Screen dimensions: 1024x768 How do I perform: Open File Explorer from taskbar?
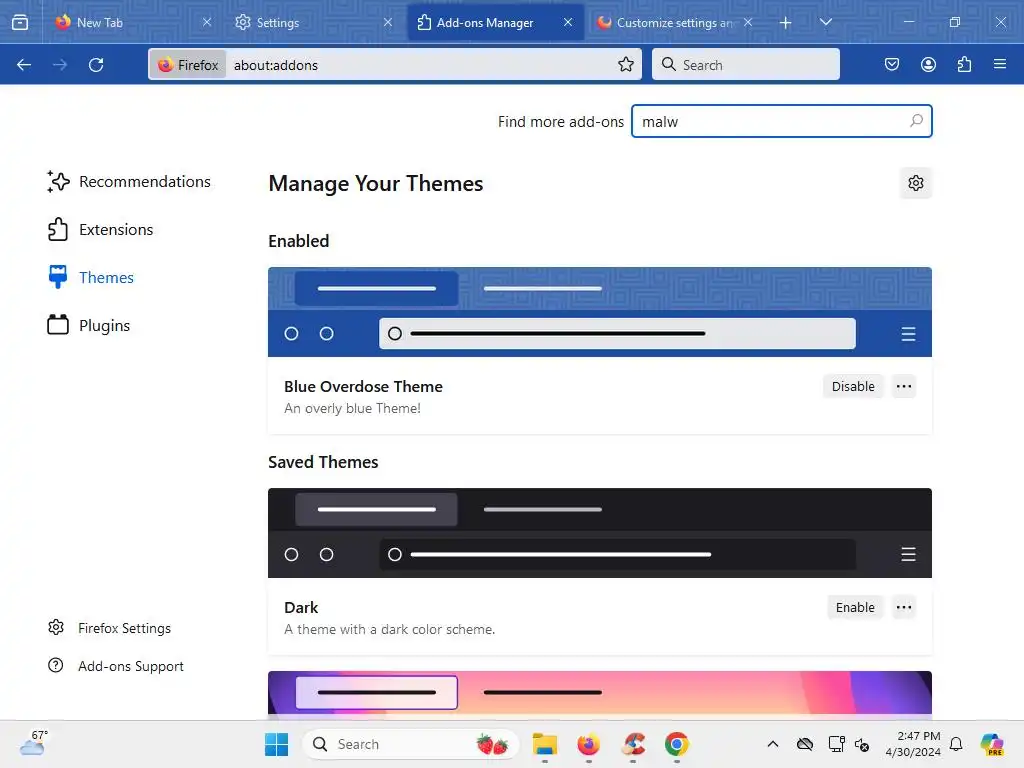[545, 744]
